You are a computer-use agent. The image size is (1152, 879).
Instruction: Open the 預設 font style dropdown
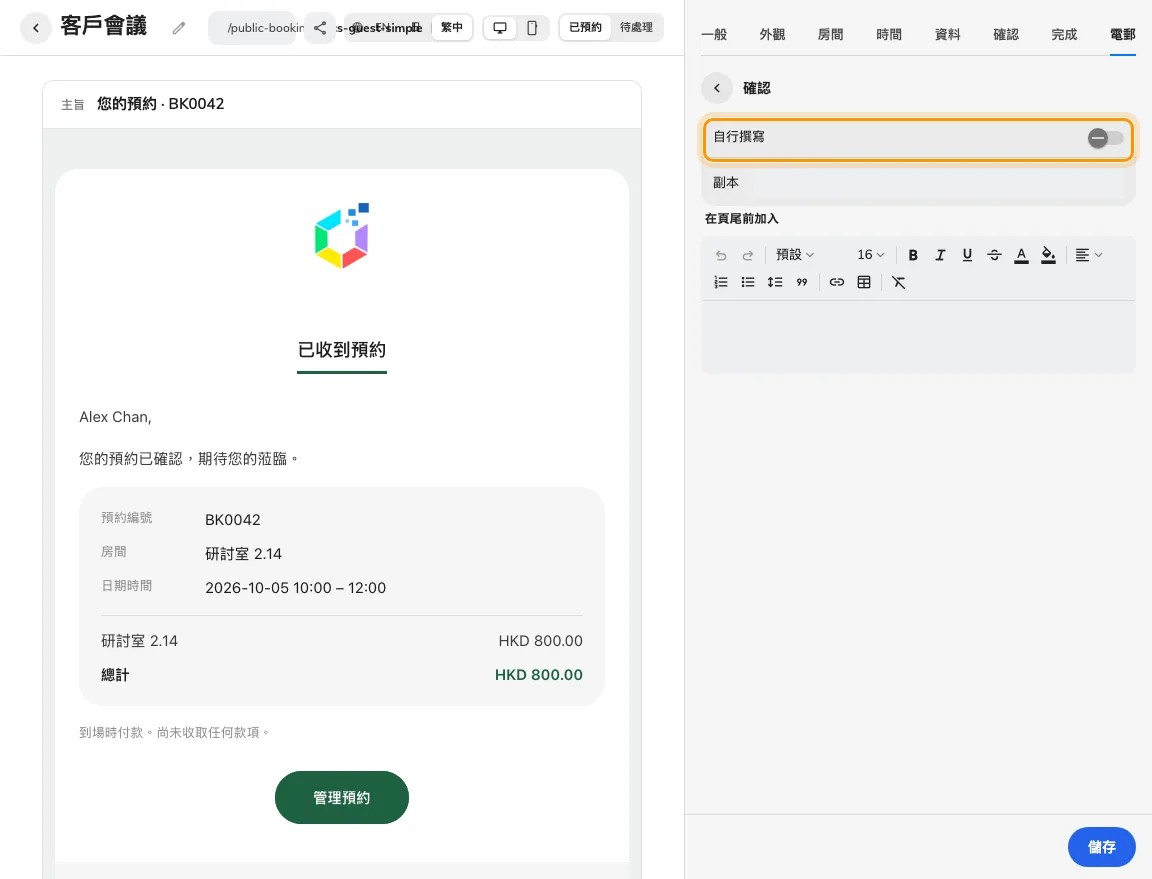click(795, 255)
